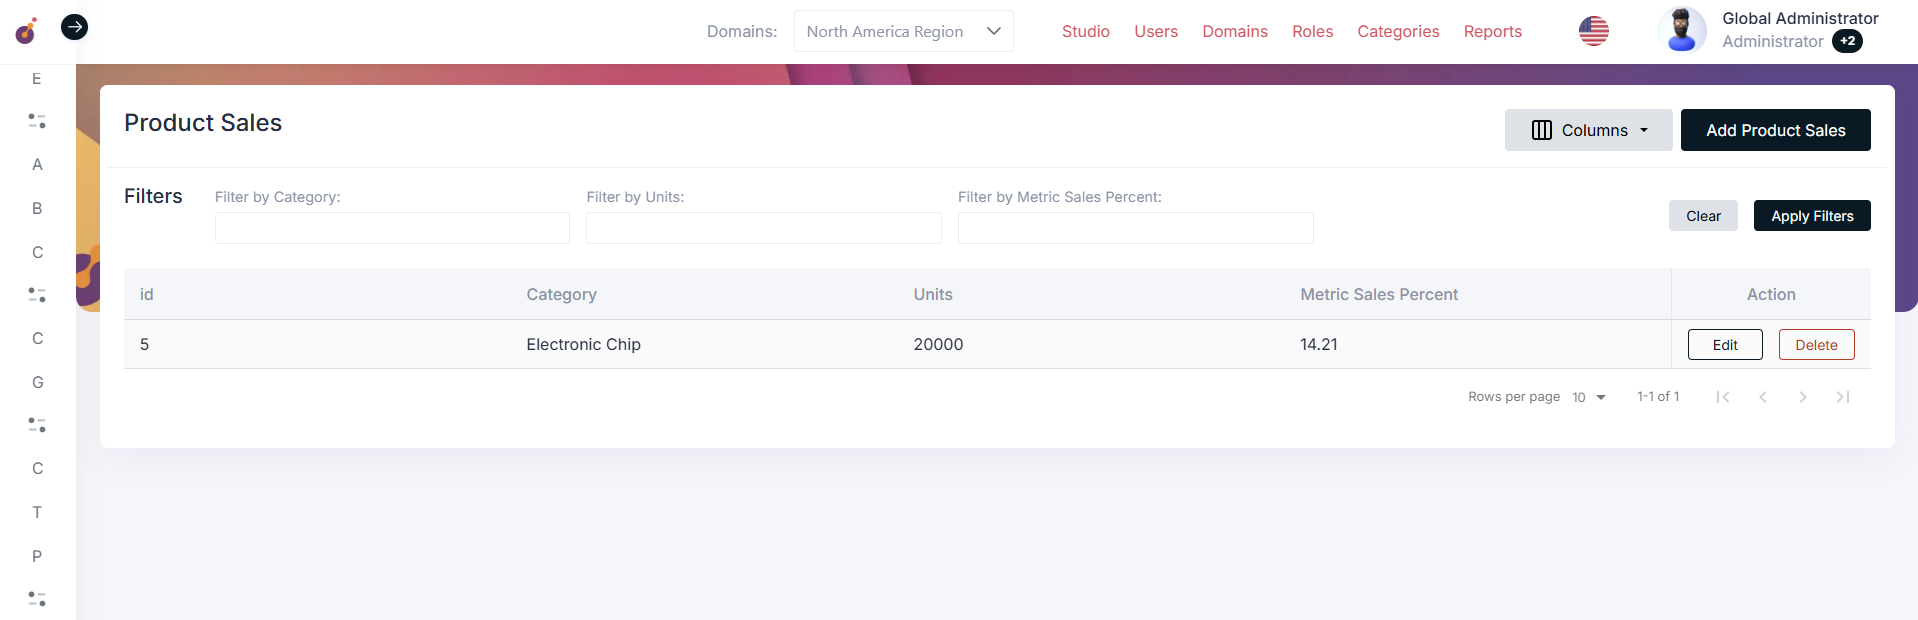Open the Studio menu
Viewport: 1918px width, 620px height.
1085,31
